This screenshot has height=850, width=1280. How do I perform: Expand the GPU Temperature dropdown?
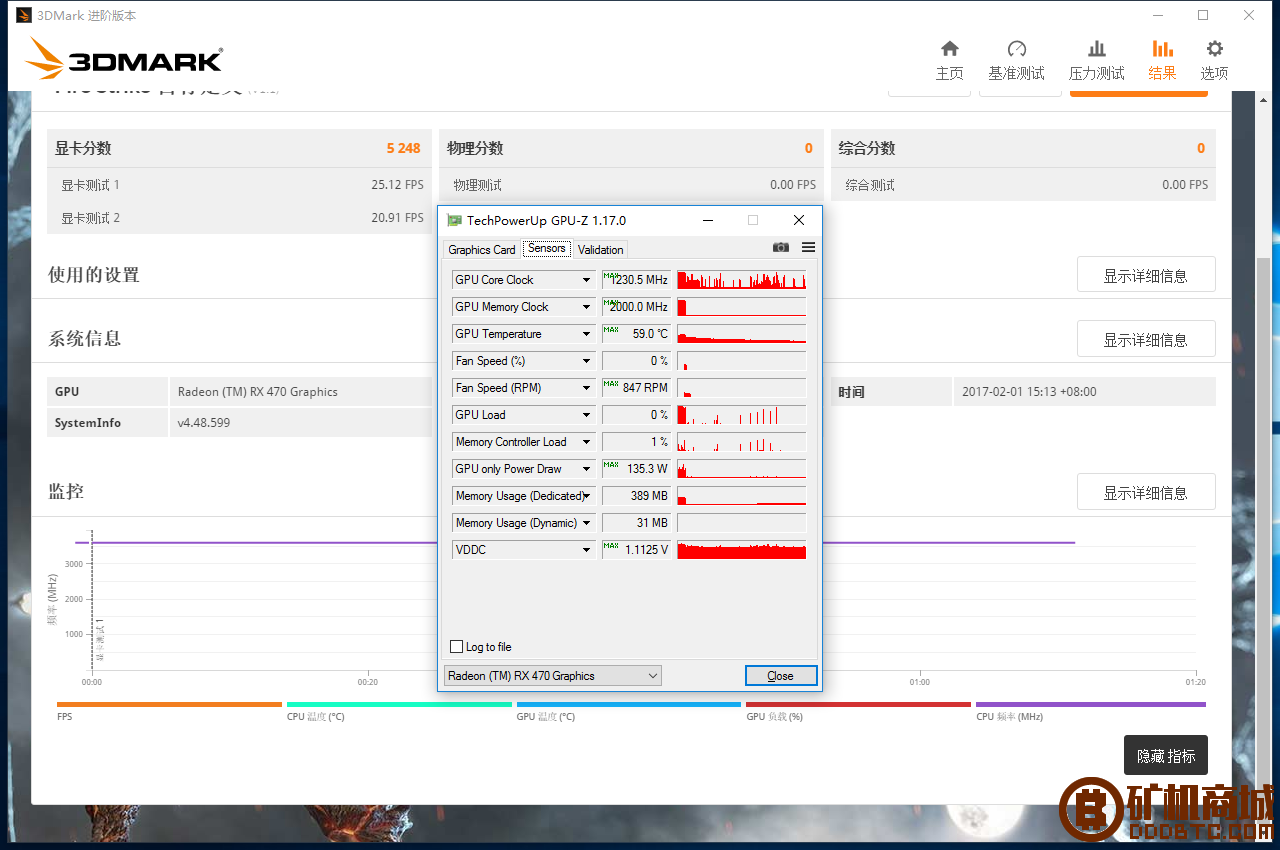pos(586,334)
